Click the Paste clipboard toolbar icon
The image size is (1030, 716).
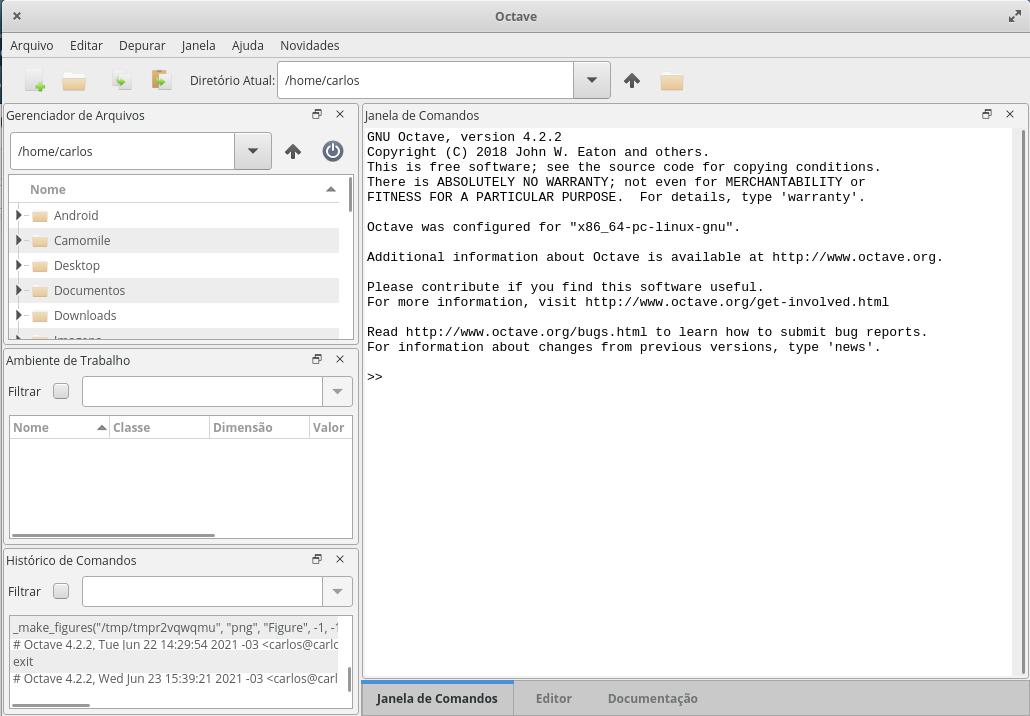tap(161, 80)
